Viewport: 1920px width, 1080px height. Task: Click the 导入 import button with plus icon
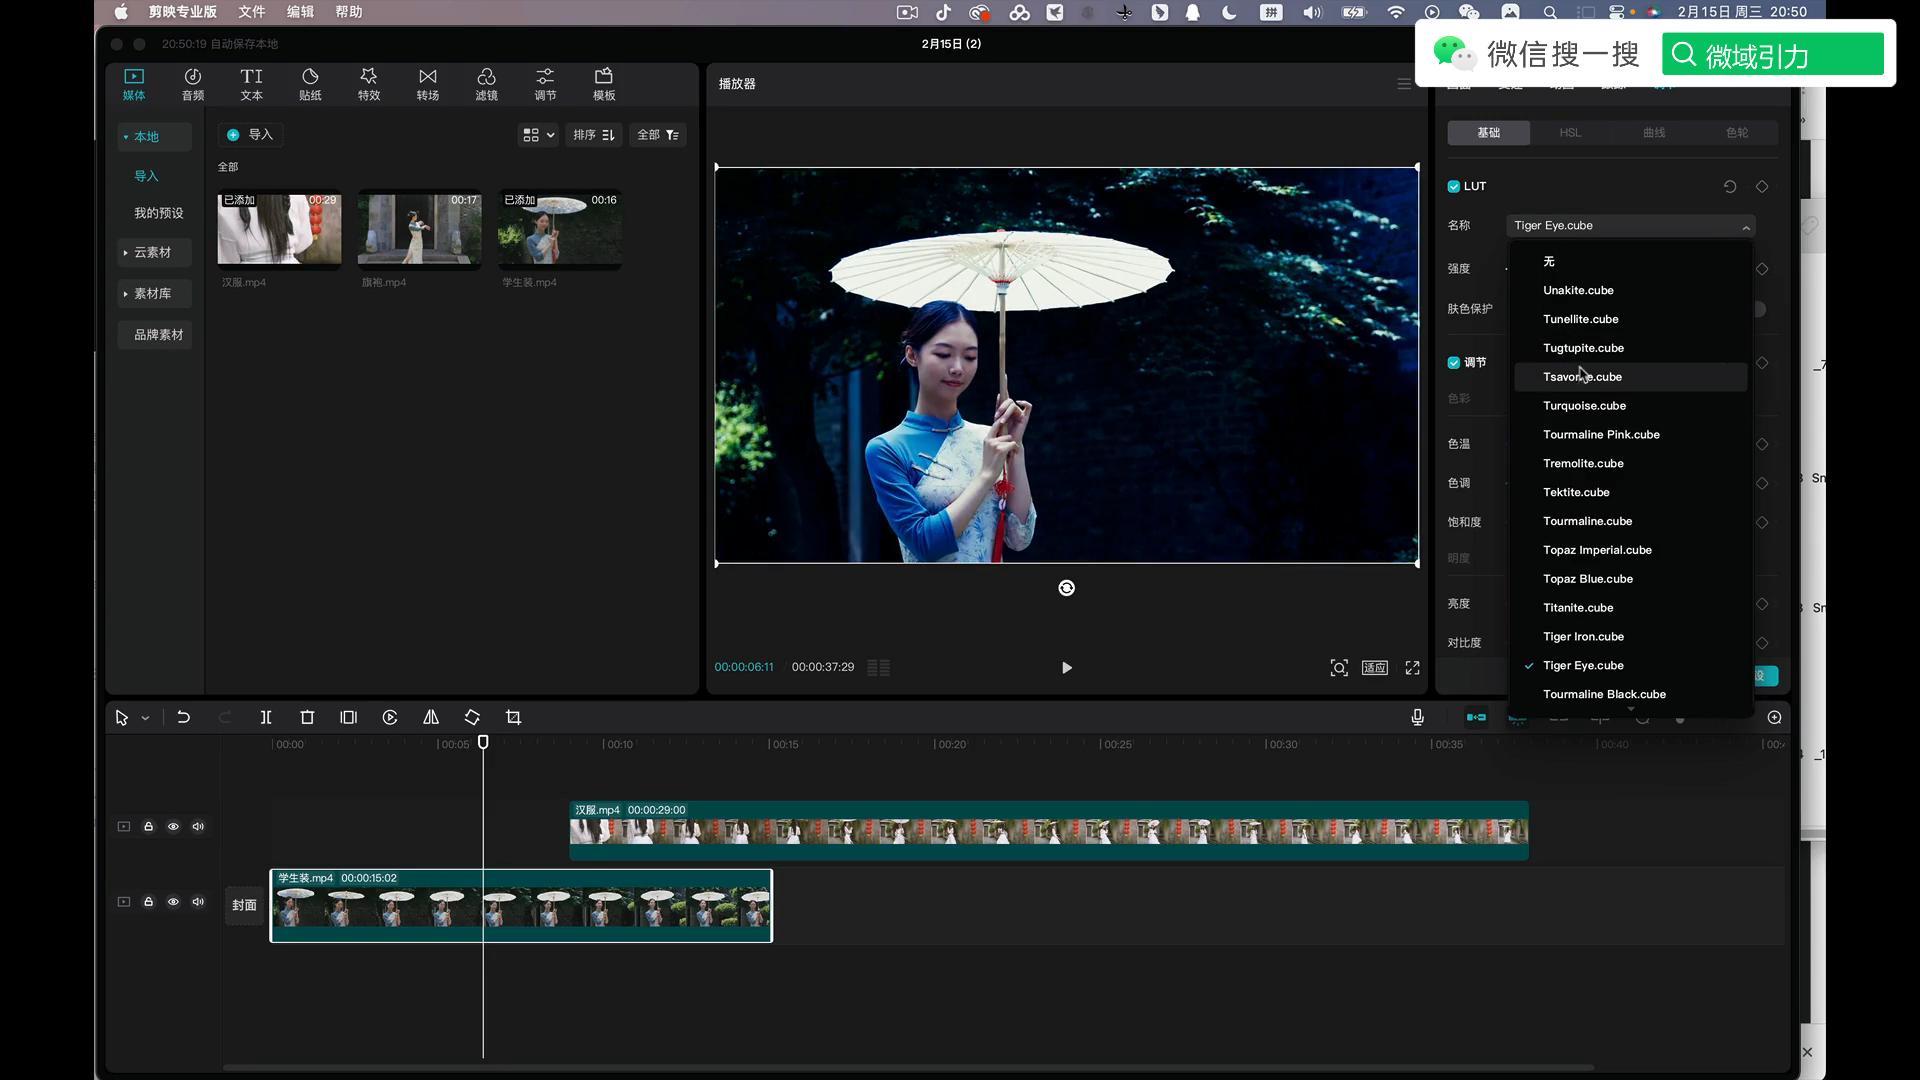coord(250,135)
